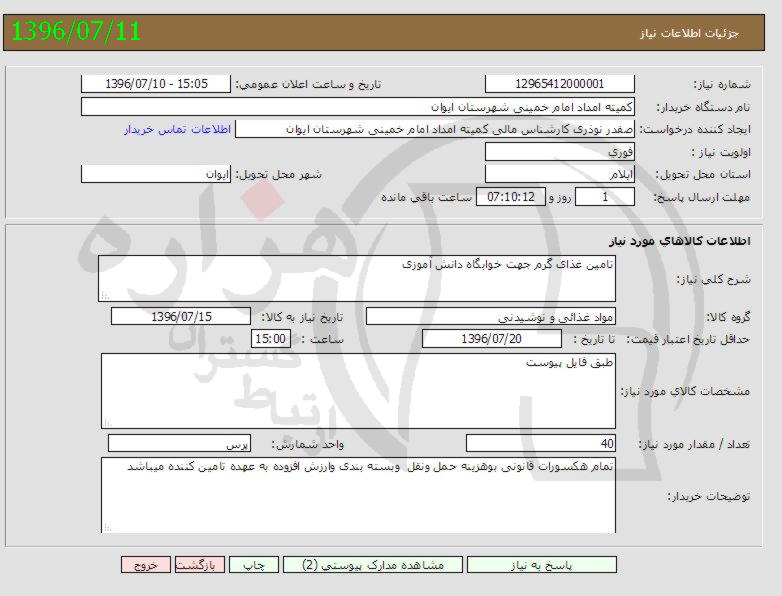Viewport: 782px width, 596px height.
Task: Open اطلاعات تماس خریدار link
Action: click(x=178, y=129)
